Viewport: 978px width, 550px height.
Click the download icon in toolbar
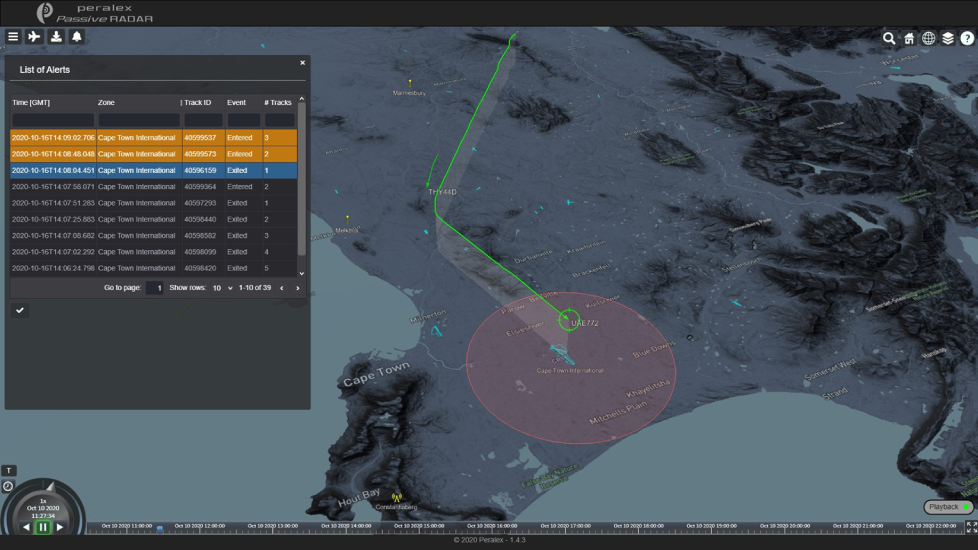[x=56, y=37]
